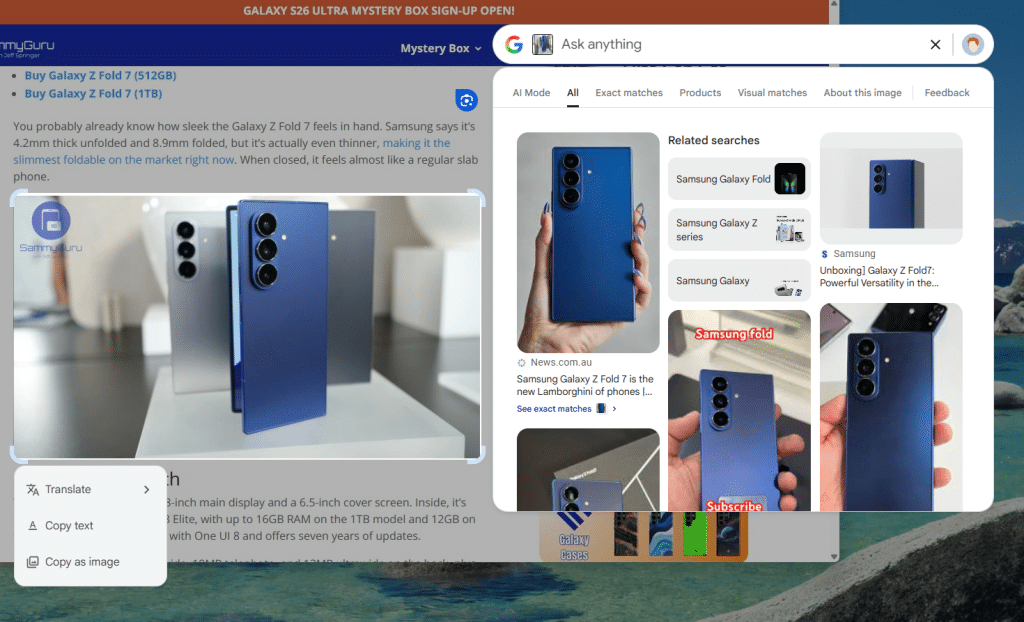1024x622 pixels.
Task: Select the Samsung Galaxy Z series related search
Action: 739,230
